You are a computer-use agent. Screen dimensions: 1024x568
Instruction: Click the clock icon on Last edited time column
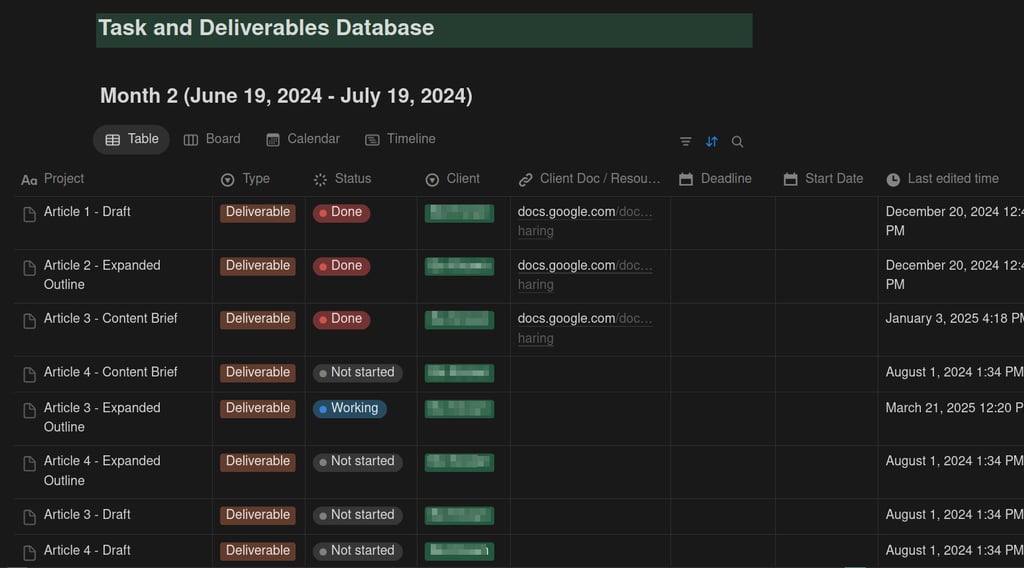pos(893,180)
